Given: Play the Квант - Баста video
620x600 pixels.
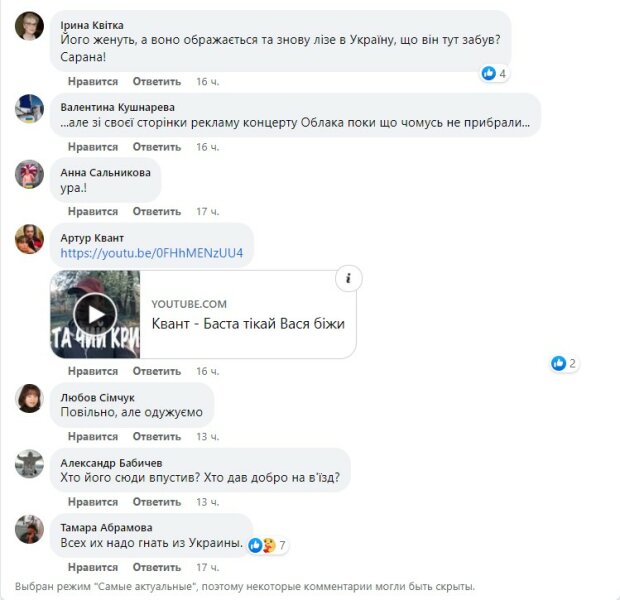Looking at the screenshot, I should coord(95,314).
